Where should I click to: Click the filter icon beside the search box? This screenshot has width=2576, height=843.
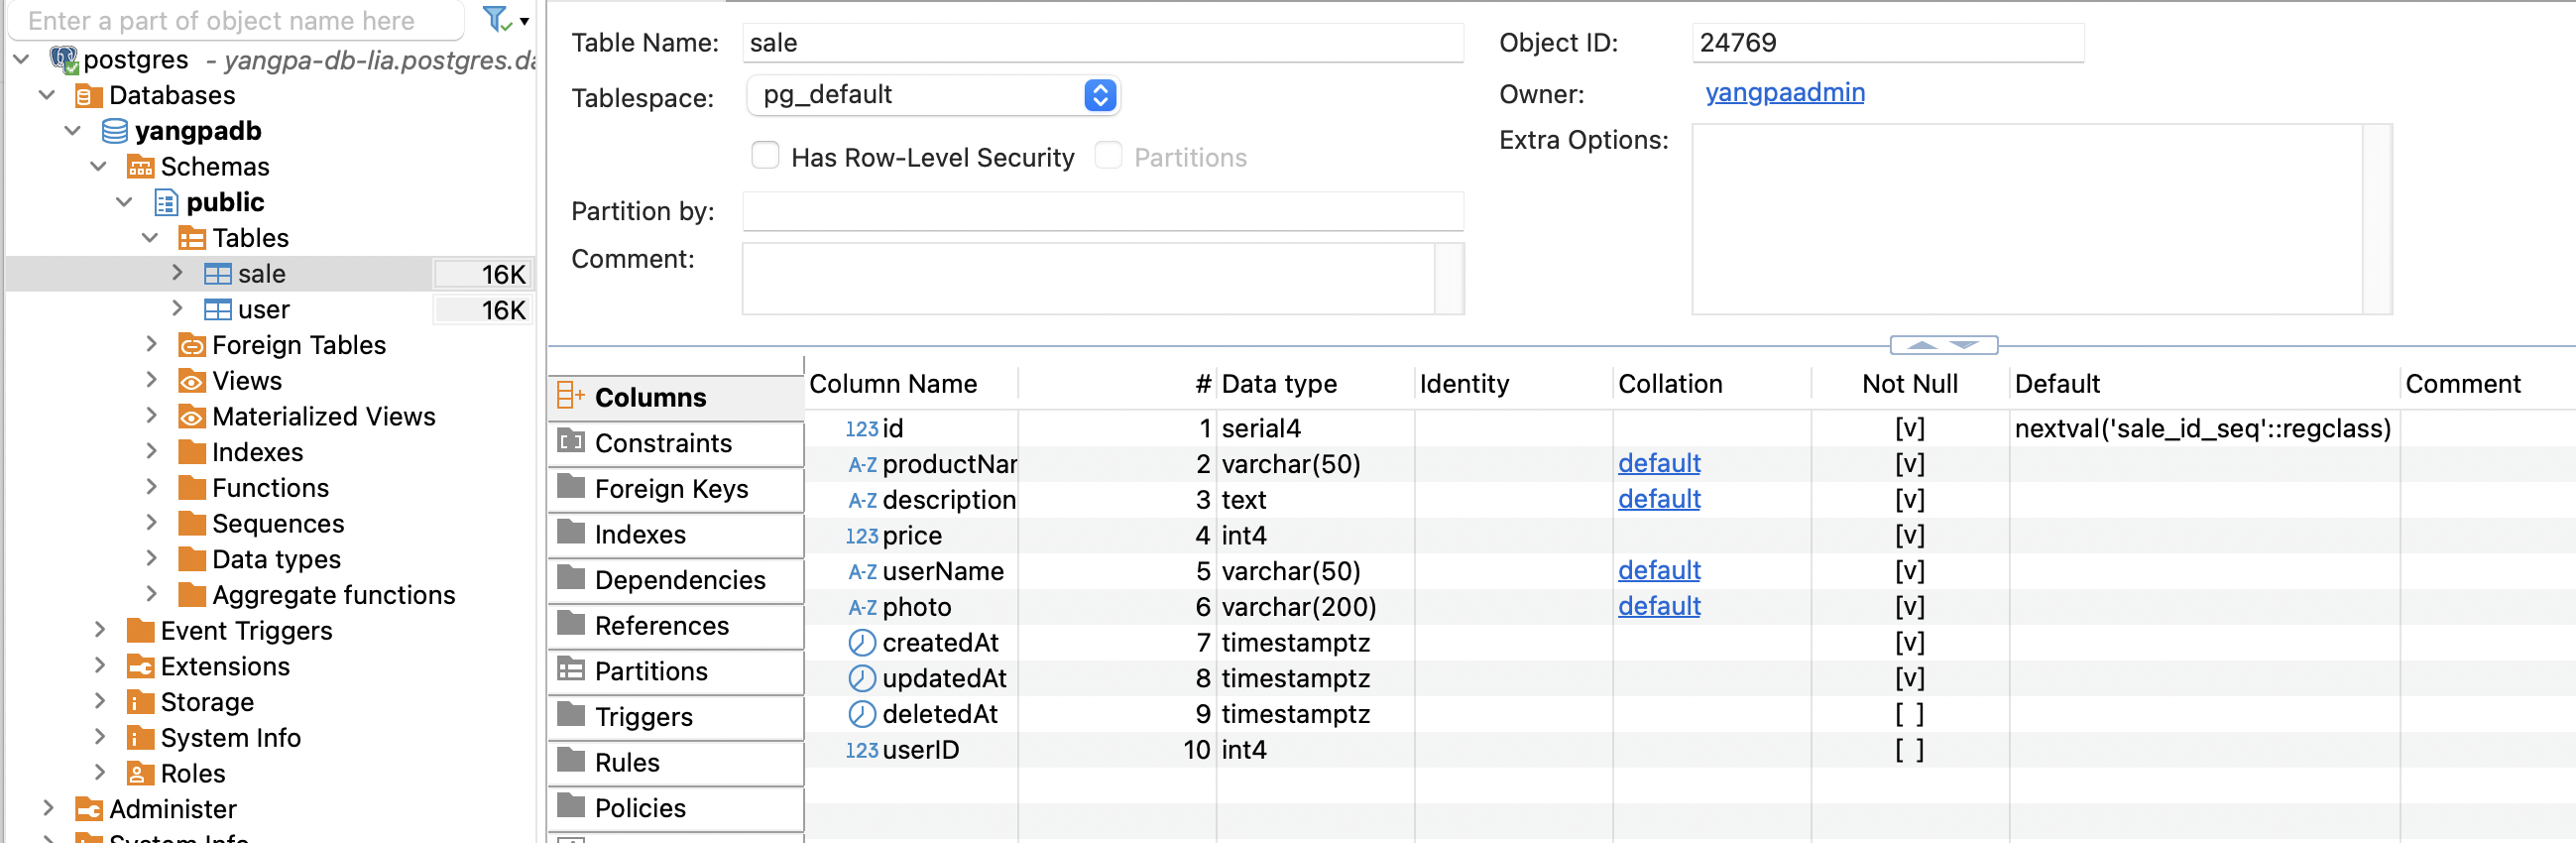click(497, 19)
